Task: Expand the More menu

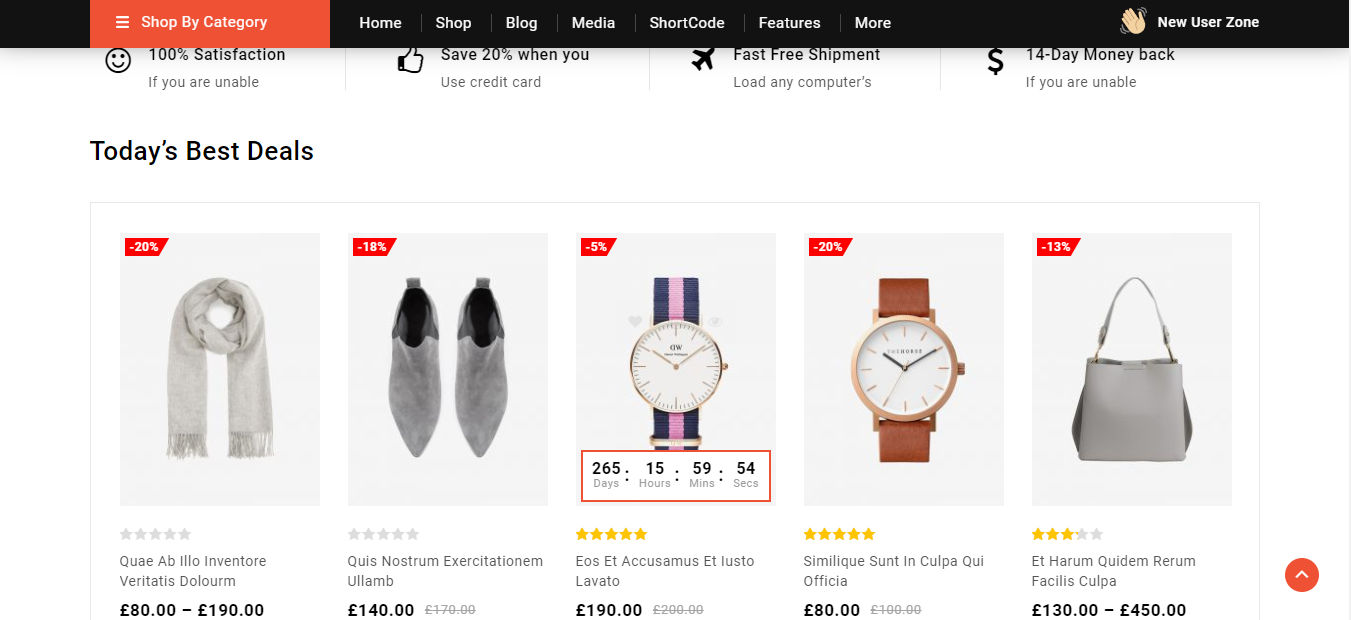Action: point(872,23)
